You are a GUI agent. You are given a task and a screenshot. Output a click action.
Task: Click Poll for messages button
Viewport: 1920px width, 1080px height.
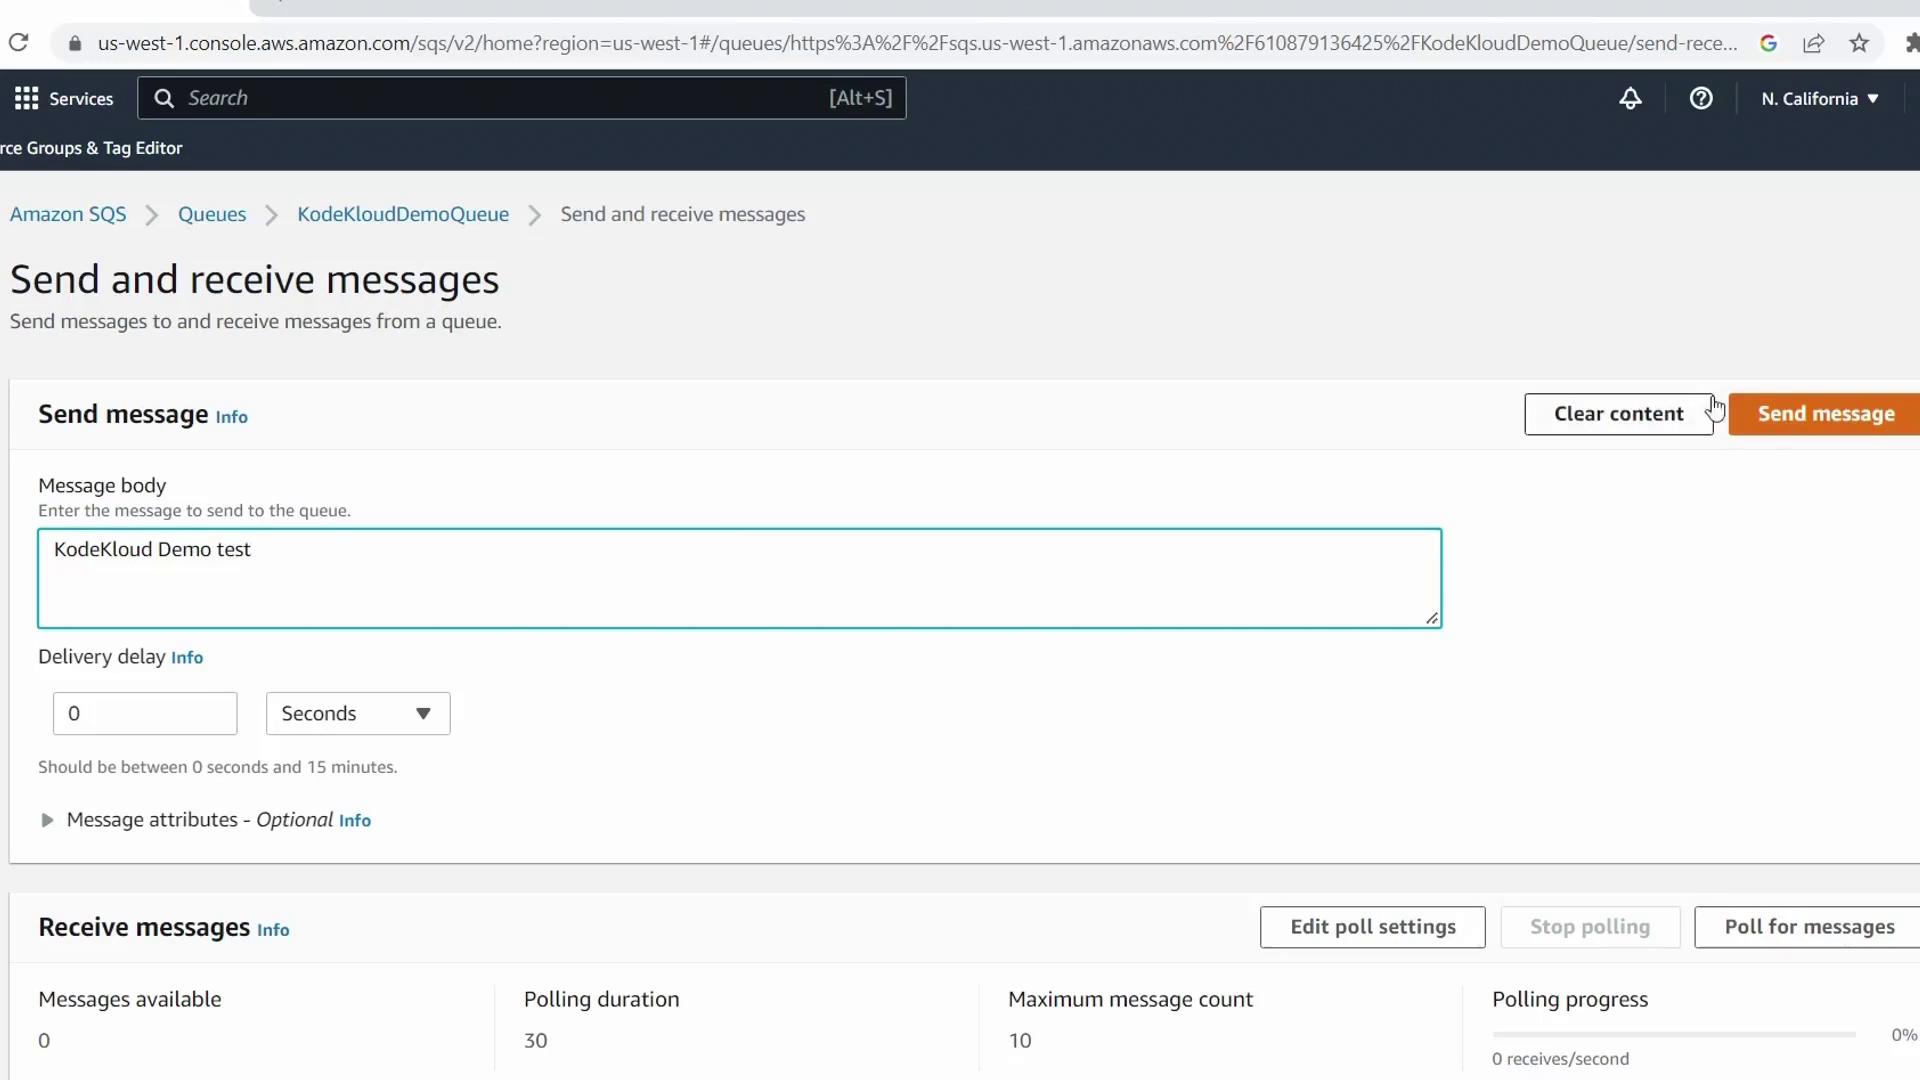[1808, 927]
